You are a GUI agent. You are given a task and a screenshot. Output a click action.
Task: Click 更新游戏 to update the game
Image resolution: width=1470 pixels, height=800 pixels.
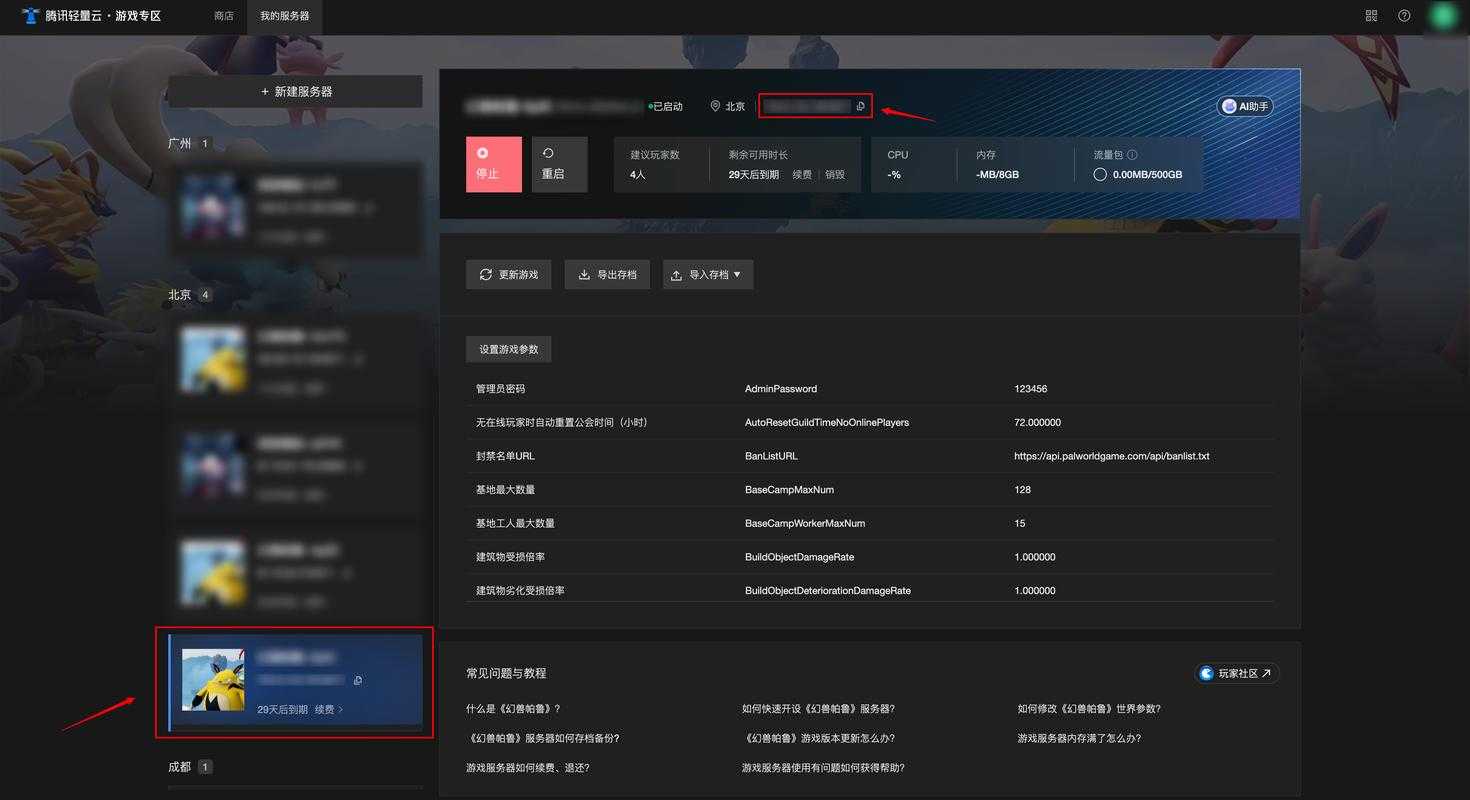[509, 274]
